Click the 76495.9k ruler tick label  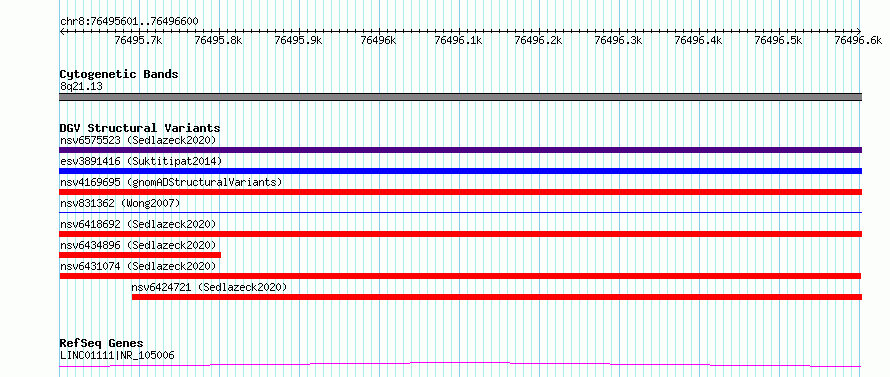coord(299,40)
